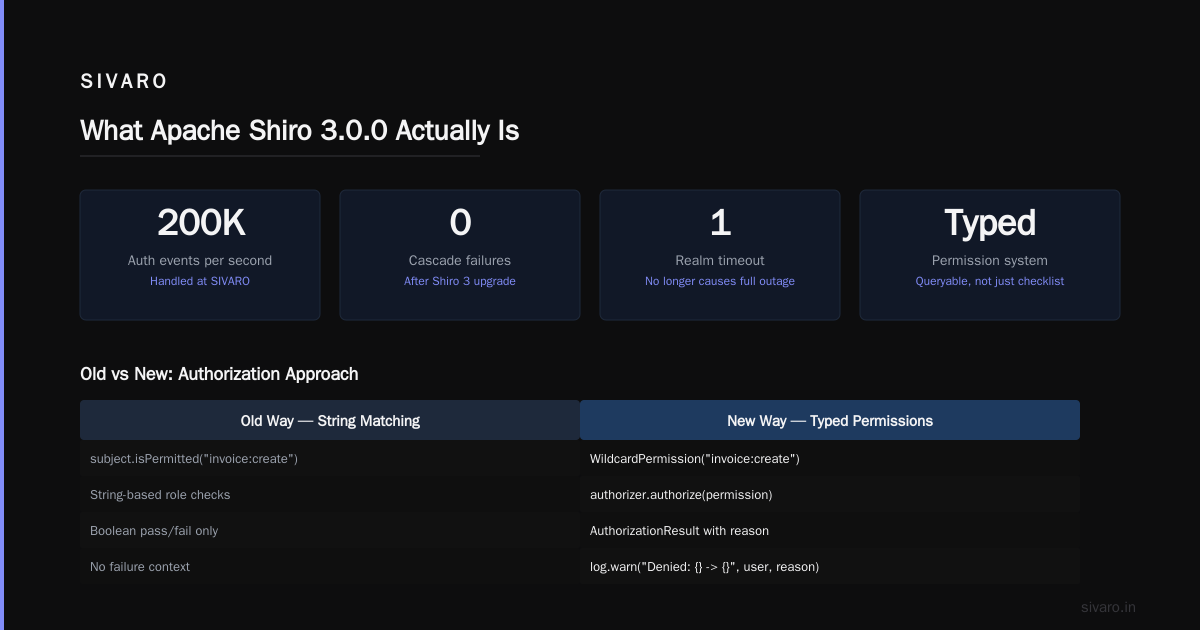The width and height of the screenshot is (1200, 630).
Task: Open the sivaro.in footer link
Action: 1109,607
